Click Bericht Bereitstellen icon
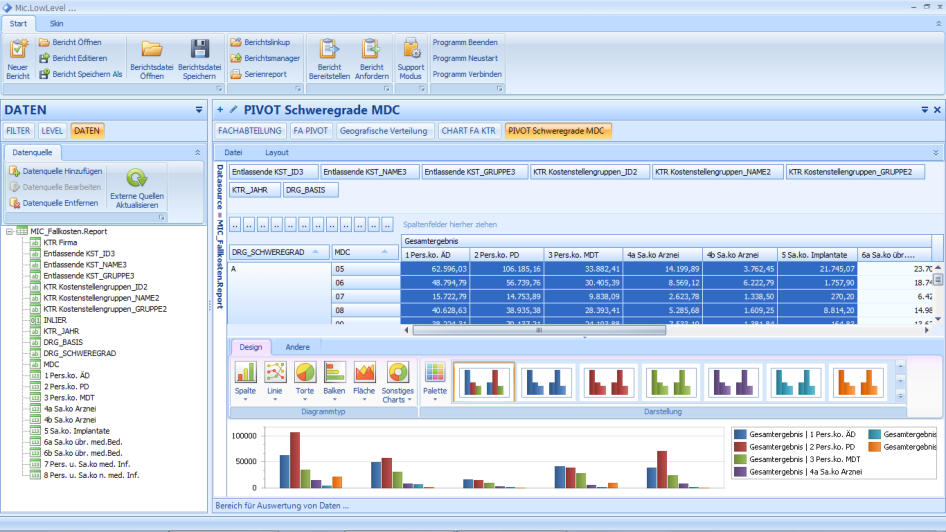 click(x=329, y=49)
